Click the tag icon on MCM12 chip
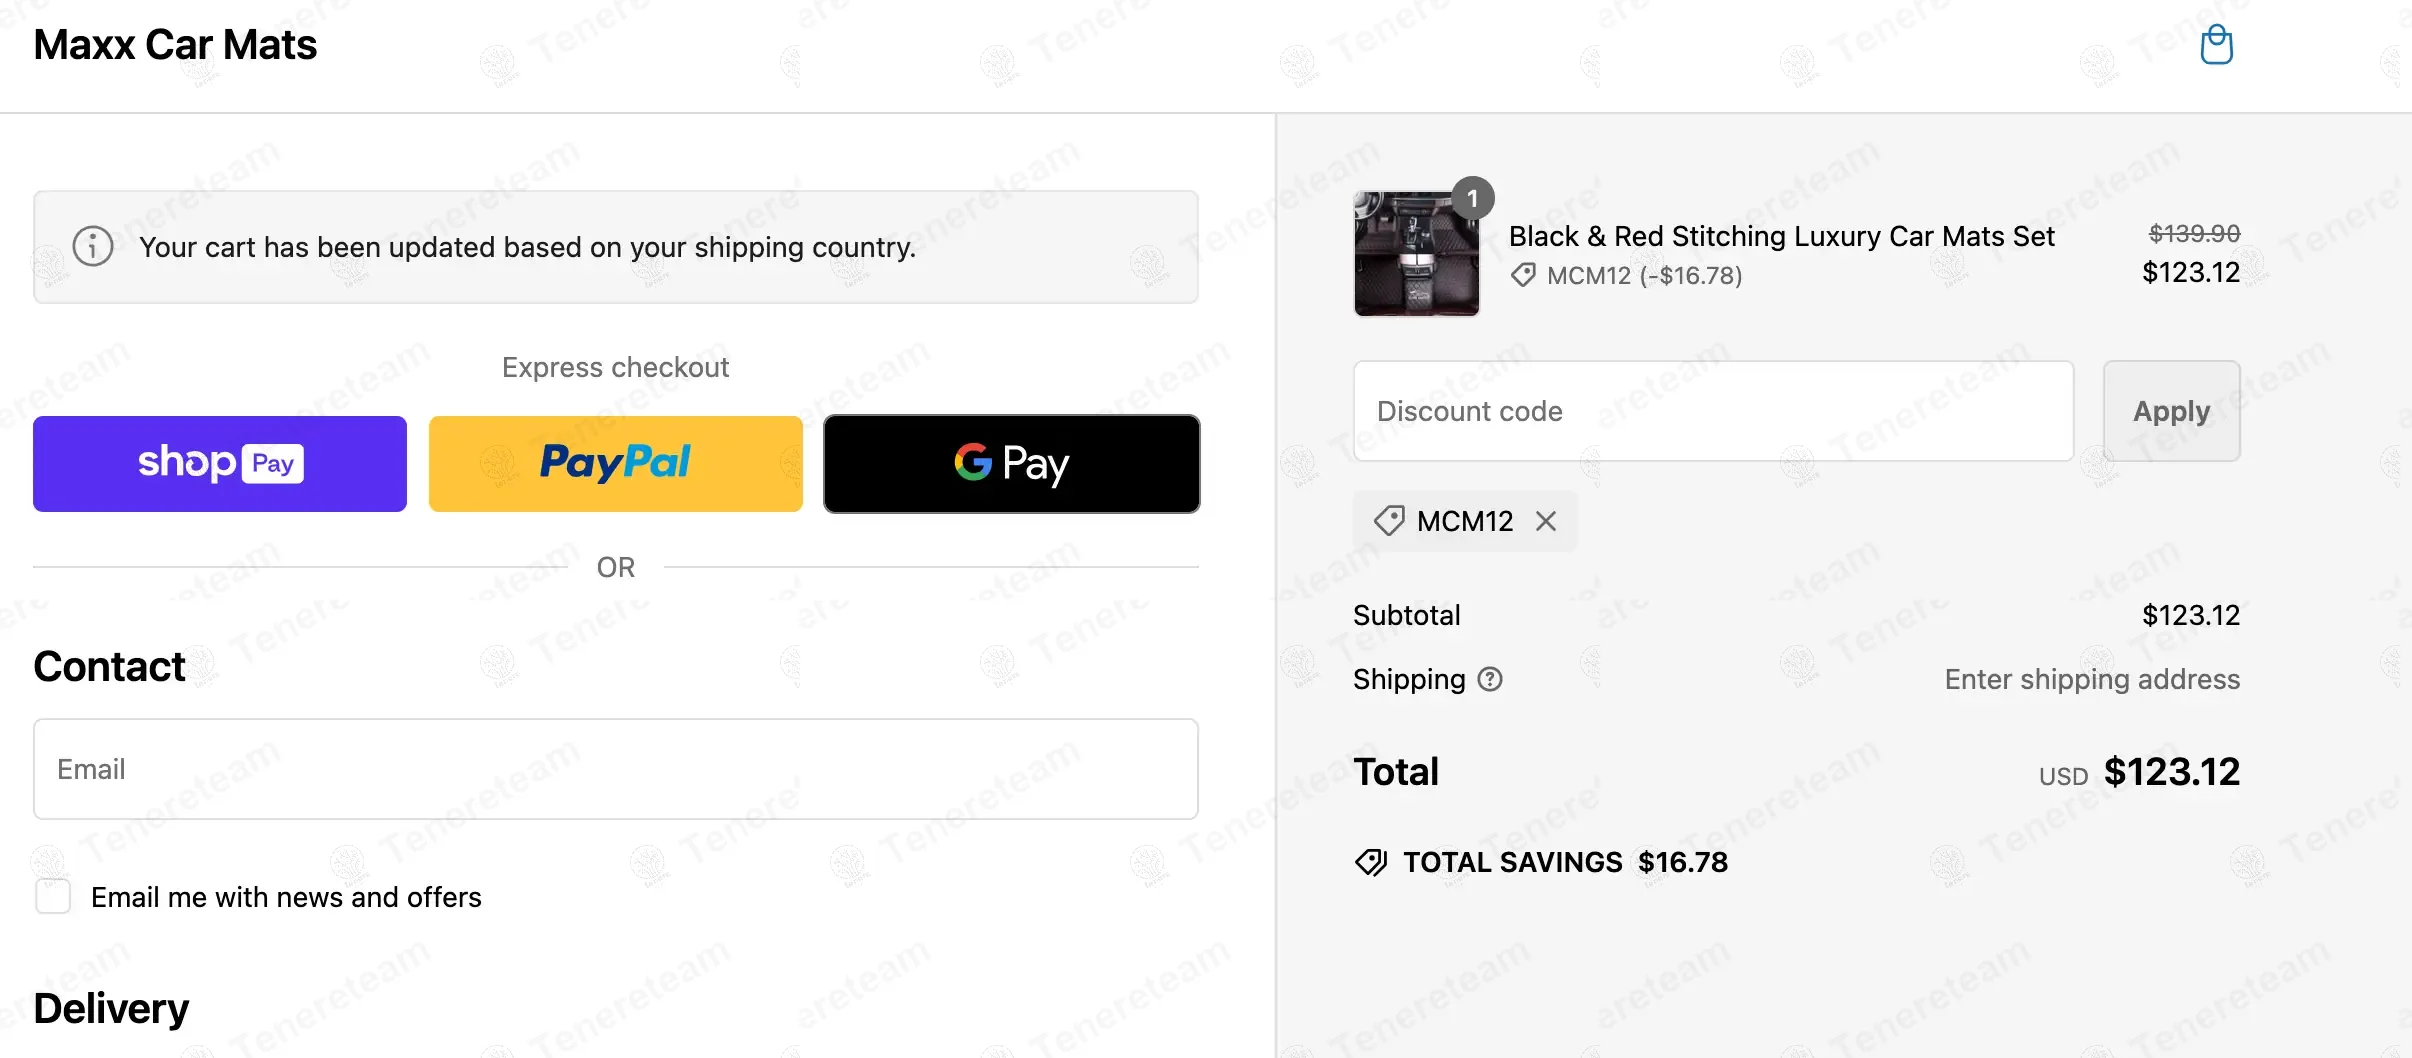 coord(1389,521)
